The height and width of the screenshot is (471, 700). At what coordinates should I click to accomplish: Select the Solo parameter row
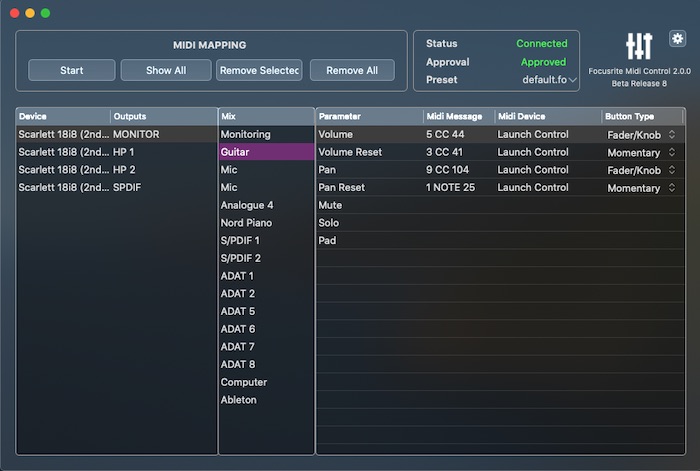pyautogui.click(x=500, y=223)
